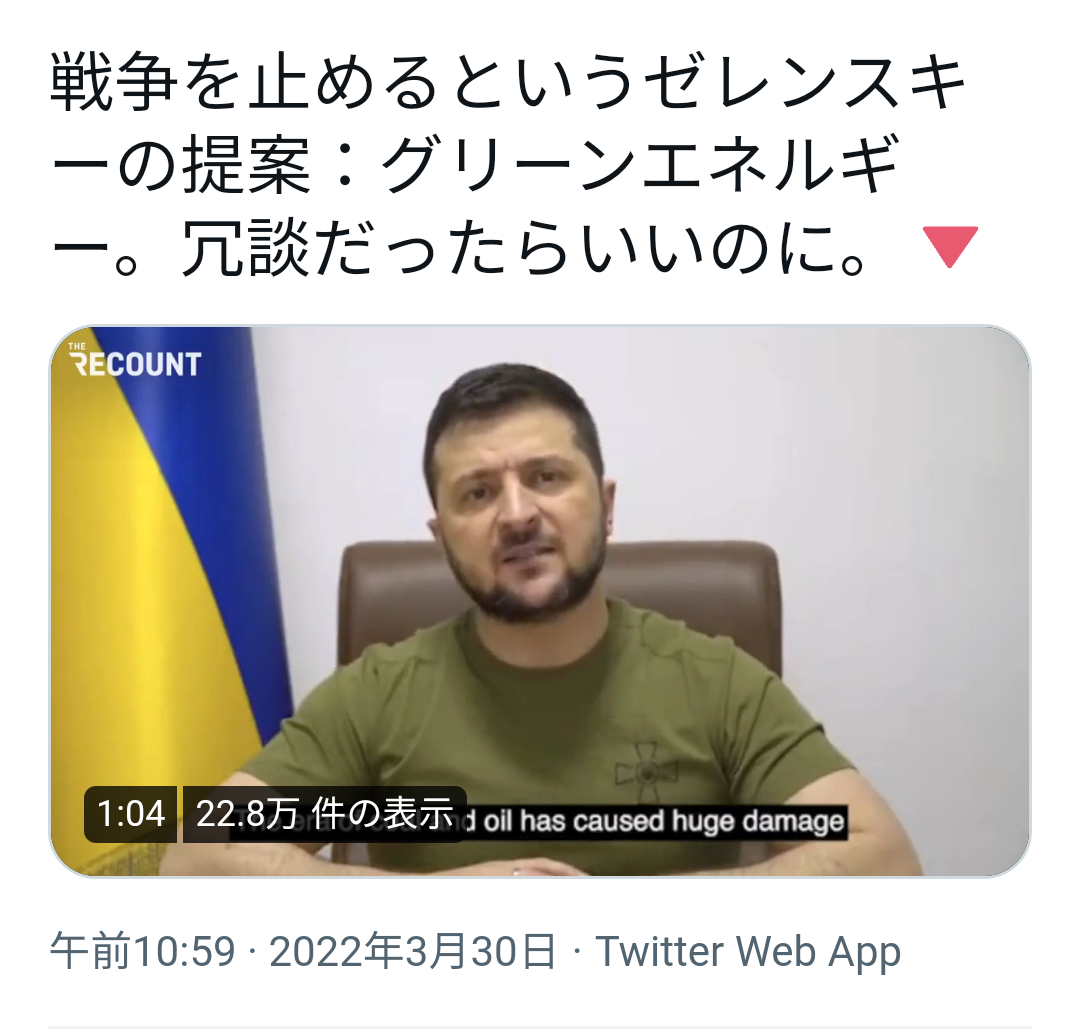Click the red downward triangle emoji
The width and height of the screenshot is (1080, 1034).
[950, 246]
